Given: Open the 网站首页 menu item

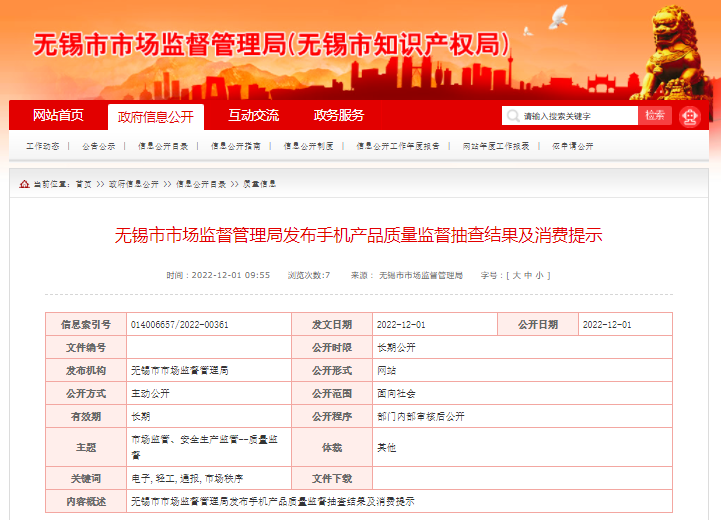Looking at the screenshot, I should (x=58, y=115).
